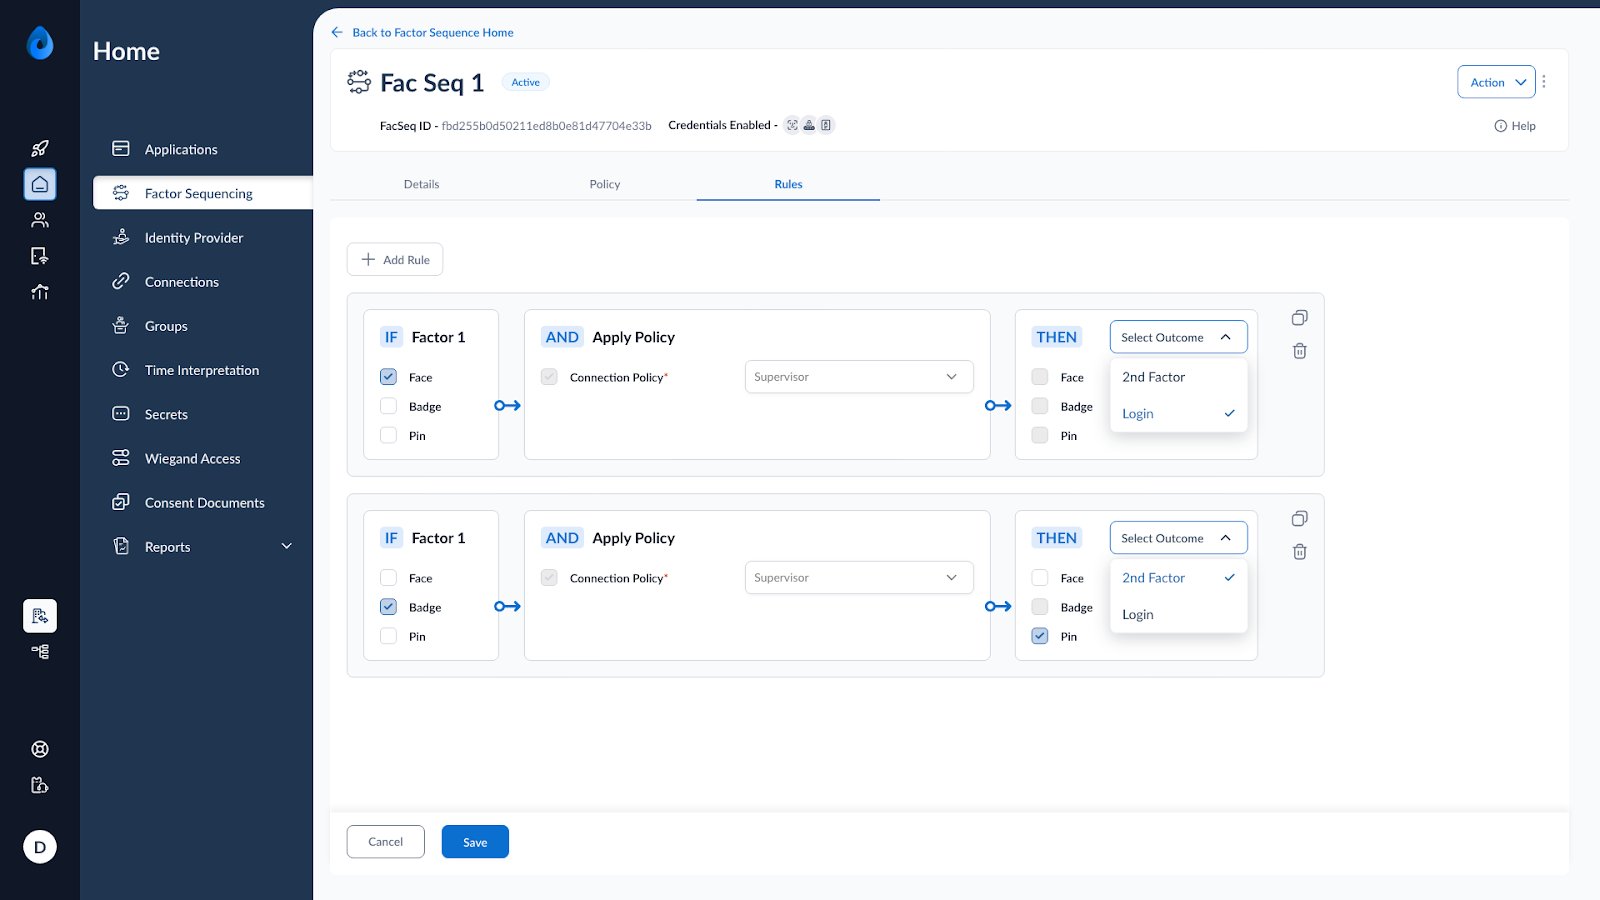Open Time Interpretation in sidebar

tap(202, 370)
